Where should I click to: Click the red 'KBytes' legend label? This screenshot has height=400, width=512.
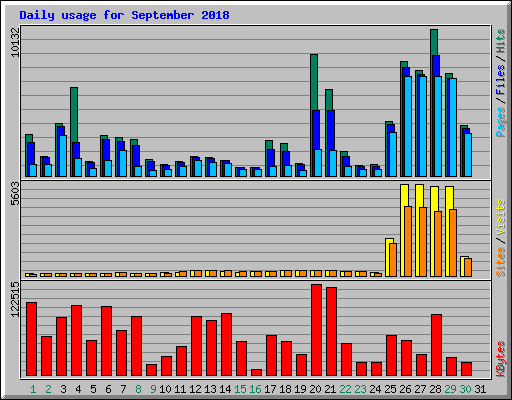[500, 359]
